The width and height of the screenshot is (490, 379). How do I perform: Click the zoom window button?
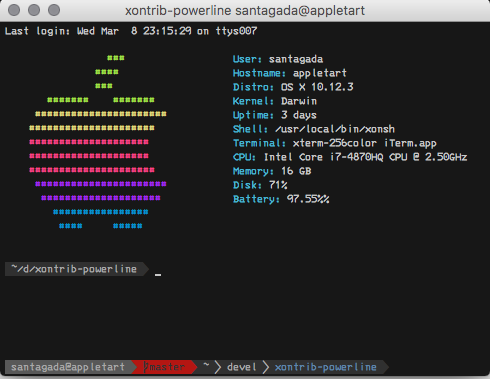coord(54,10)
